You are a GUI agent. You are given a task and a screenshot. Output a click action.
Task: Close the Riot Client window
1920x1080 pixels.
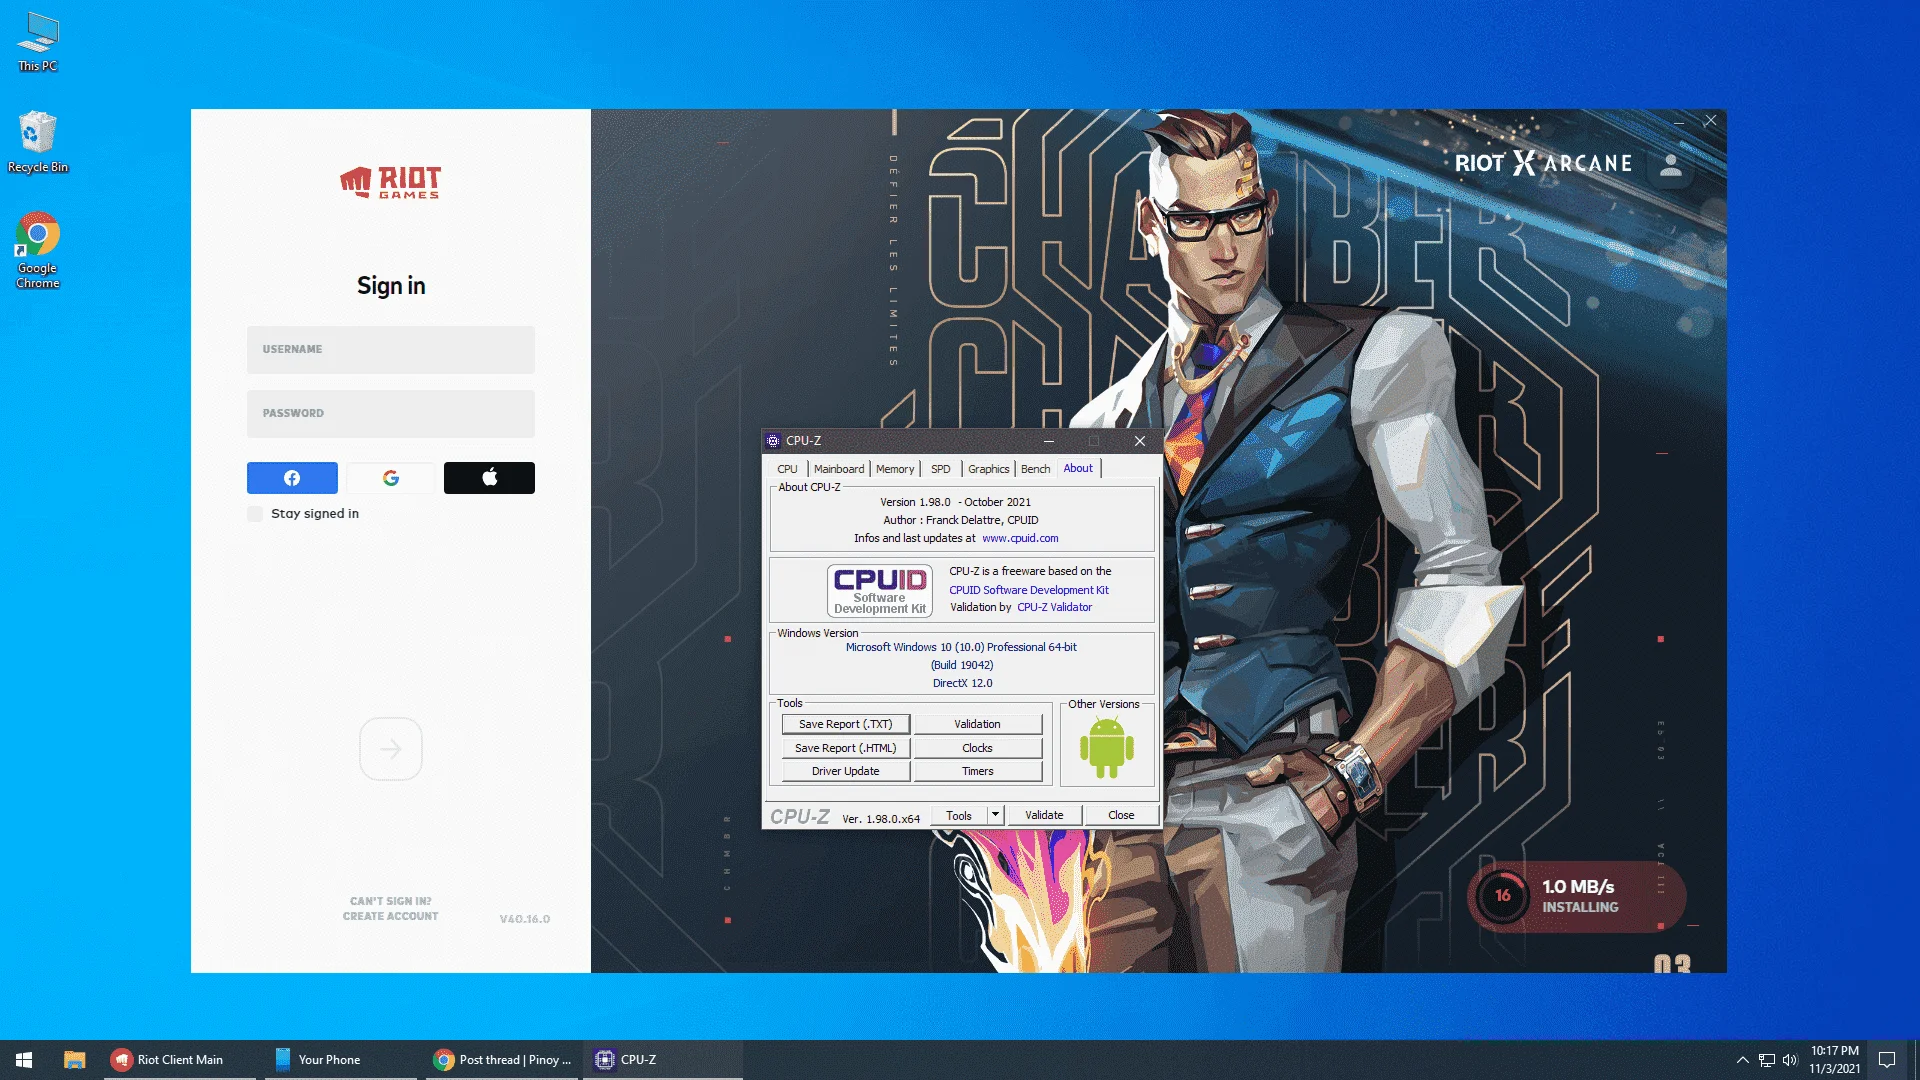(1711, 120)
